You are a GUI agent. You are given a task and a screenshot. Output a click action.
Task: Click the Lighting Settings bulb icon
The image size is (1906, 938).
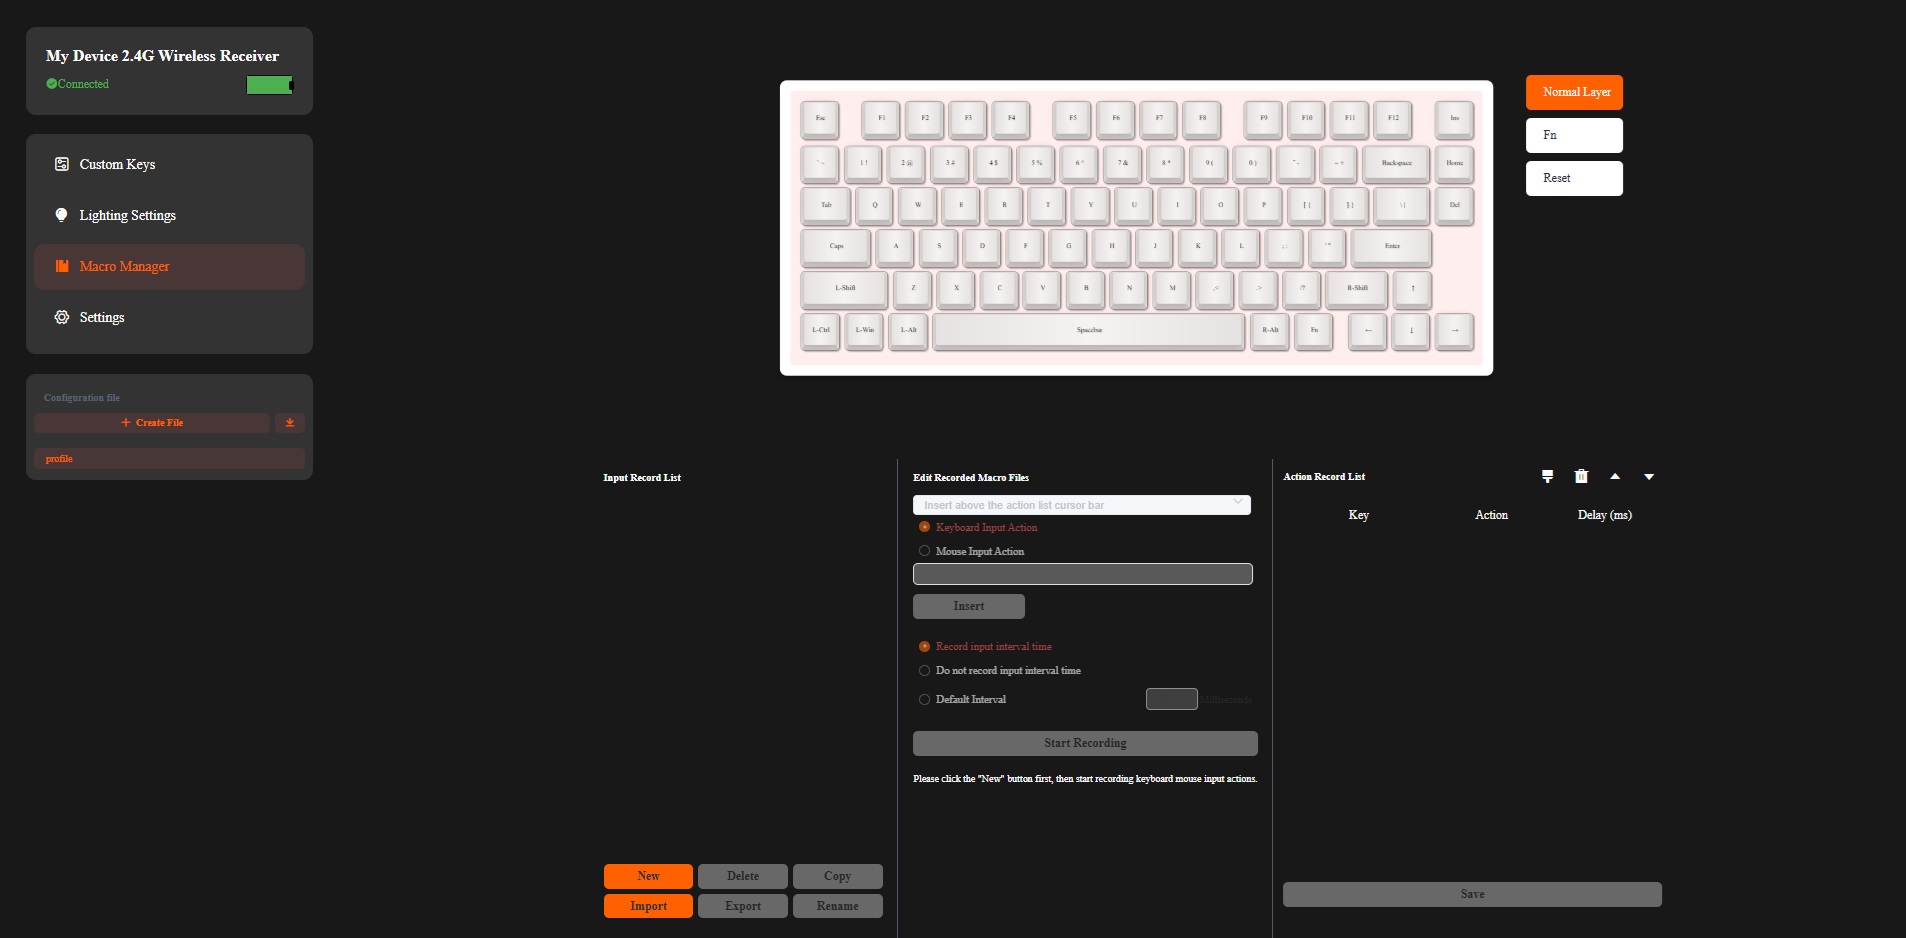(x=62, y=215)
